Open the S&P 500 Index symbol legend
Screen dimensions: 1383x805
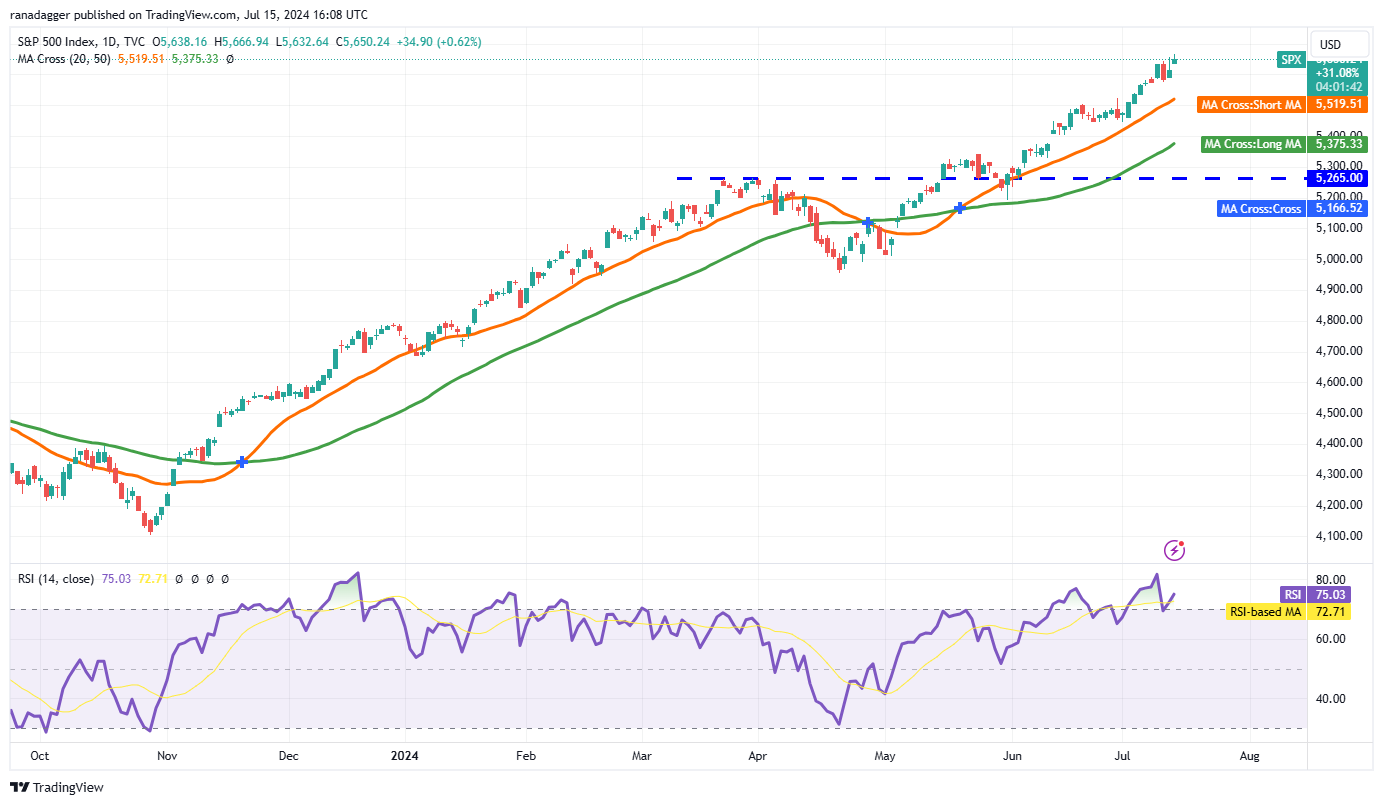76,42
